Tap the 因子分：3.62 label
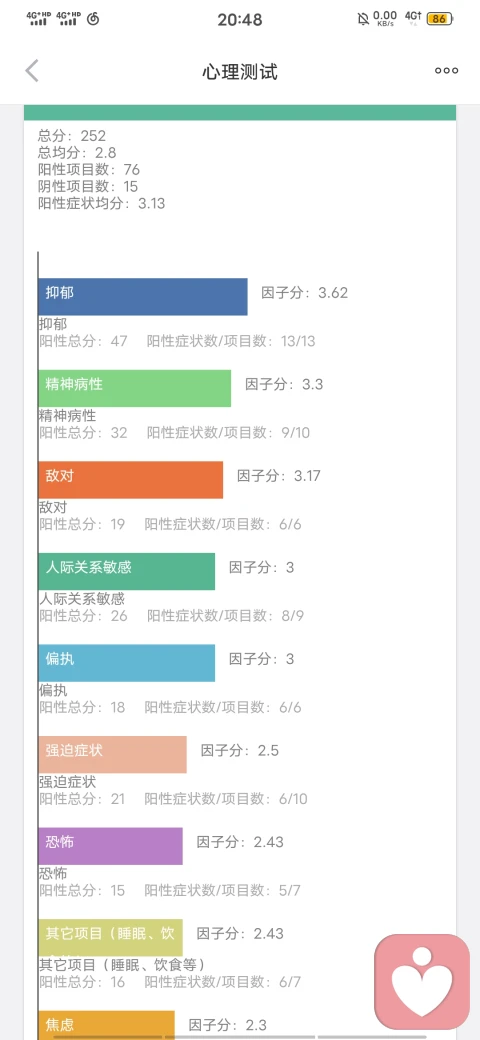Image resolution: width=480 pixels, height=1040 pixels. (x=304, y=293)
